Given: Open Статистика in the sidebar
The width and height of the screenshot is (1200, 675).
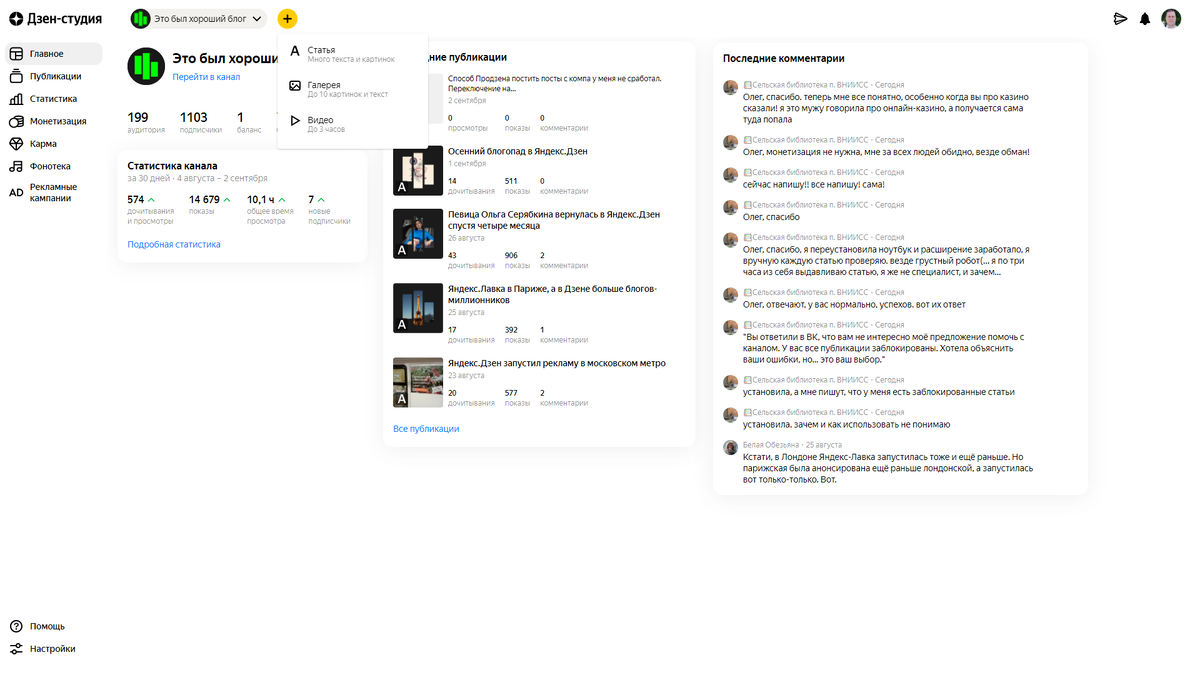Looking at the screenshot, I should [x=55, y=99].
